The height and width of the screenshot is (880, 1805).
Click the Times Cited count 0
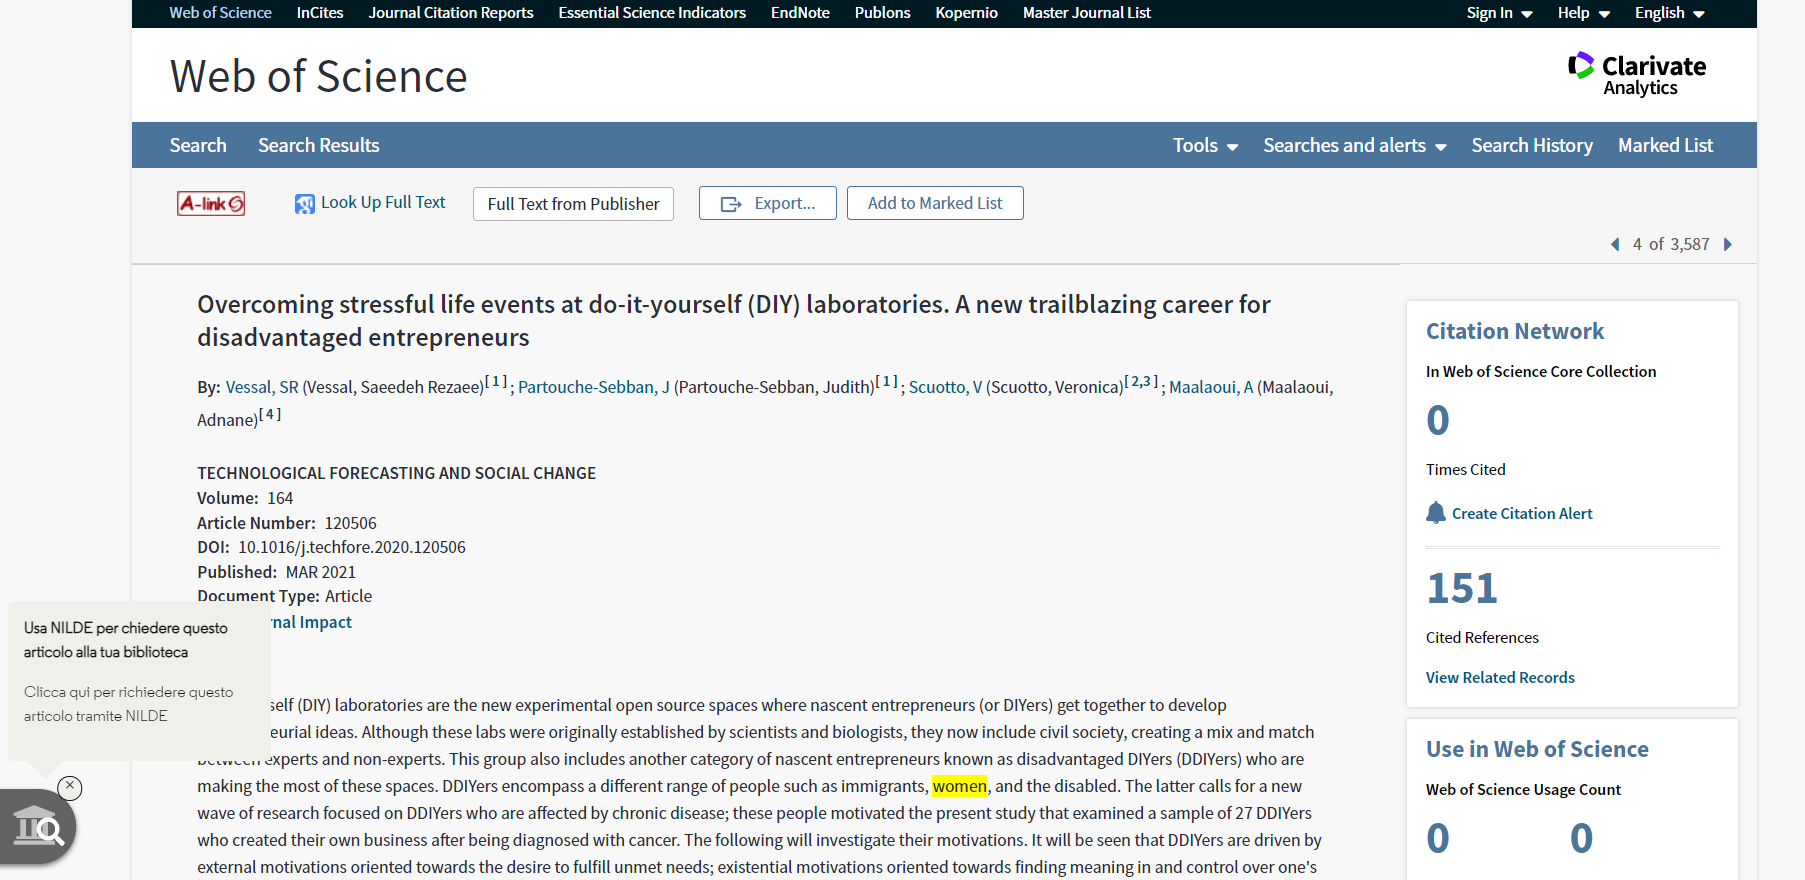[x=1438, y=420]
